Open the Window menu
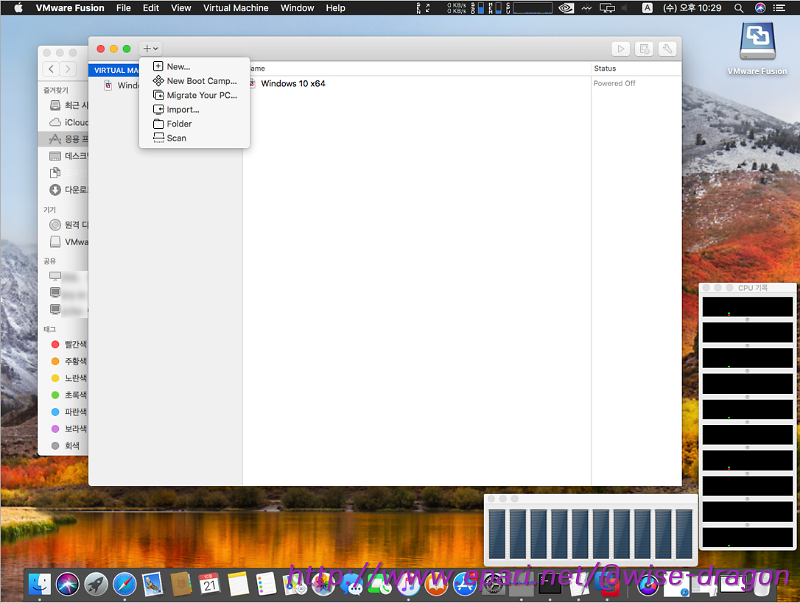800x603 pixels. point(297,8)
